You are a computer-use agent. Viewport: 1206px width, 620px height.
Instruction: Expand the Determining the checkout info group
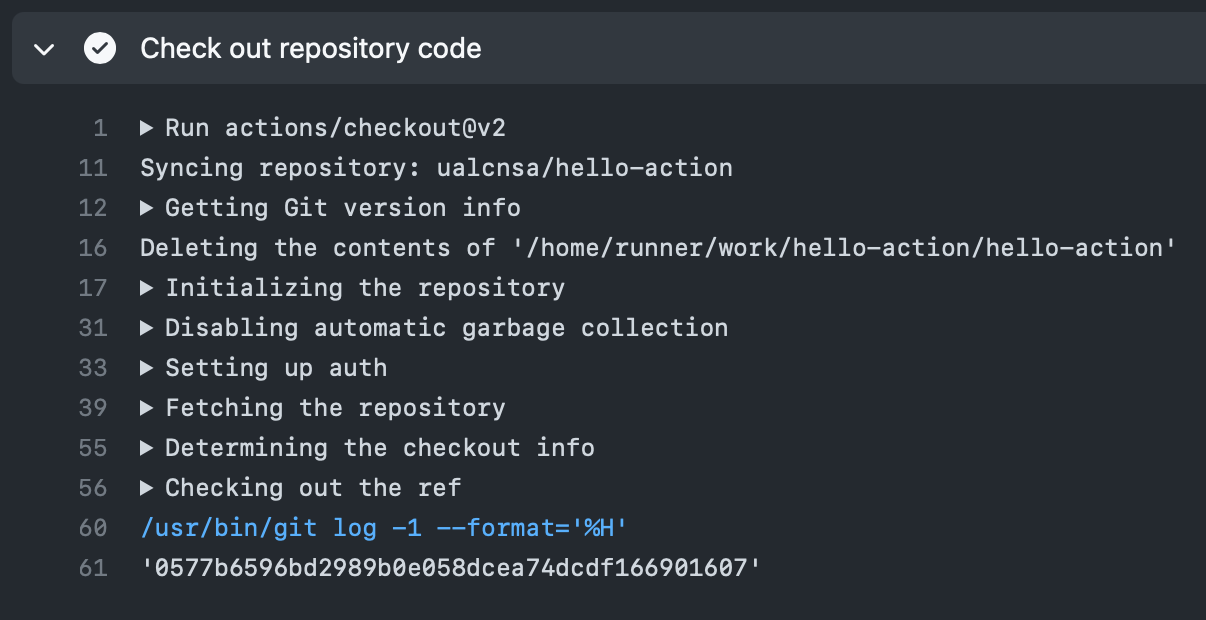(148, 447)
